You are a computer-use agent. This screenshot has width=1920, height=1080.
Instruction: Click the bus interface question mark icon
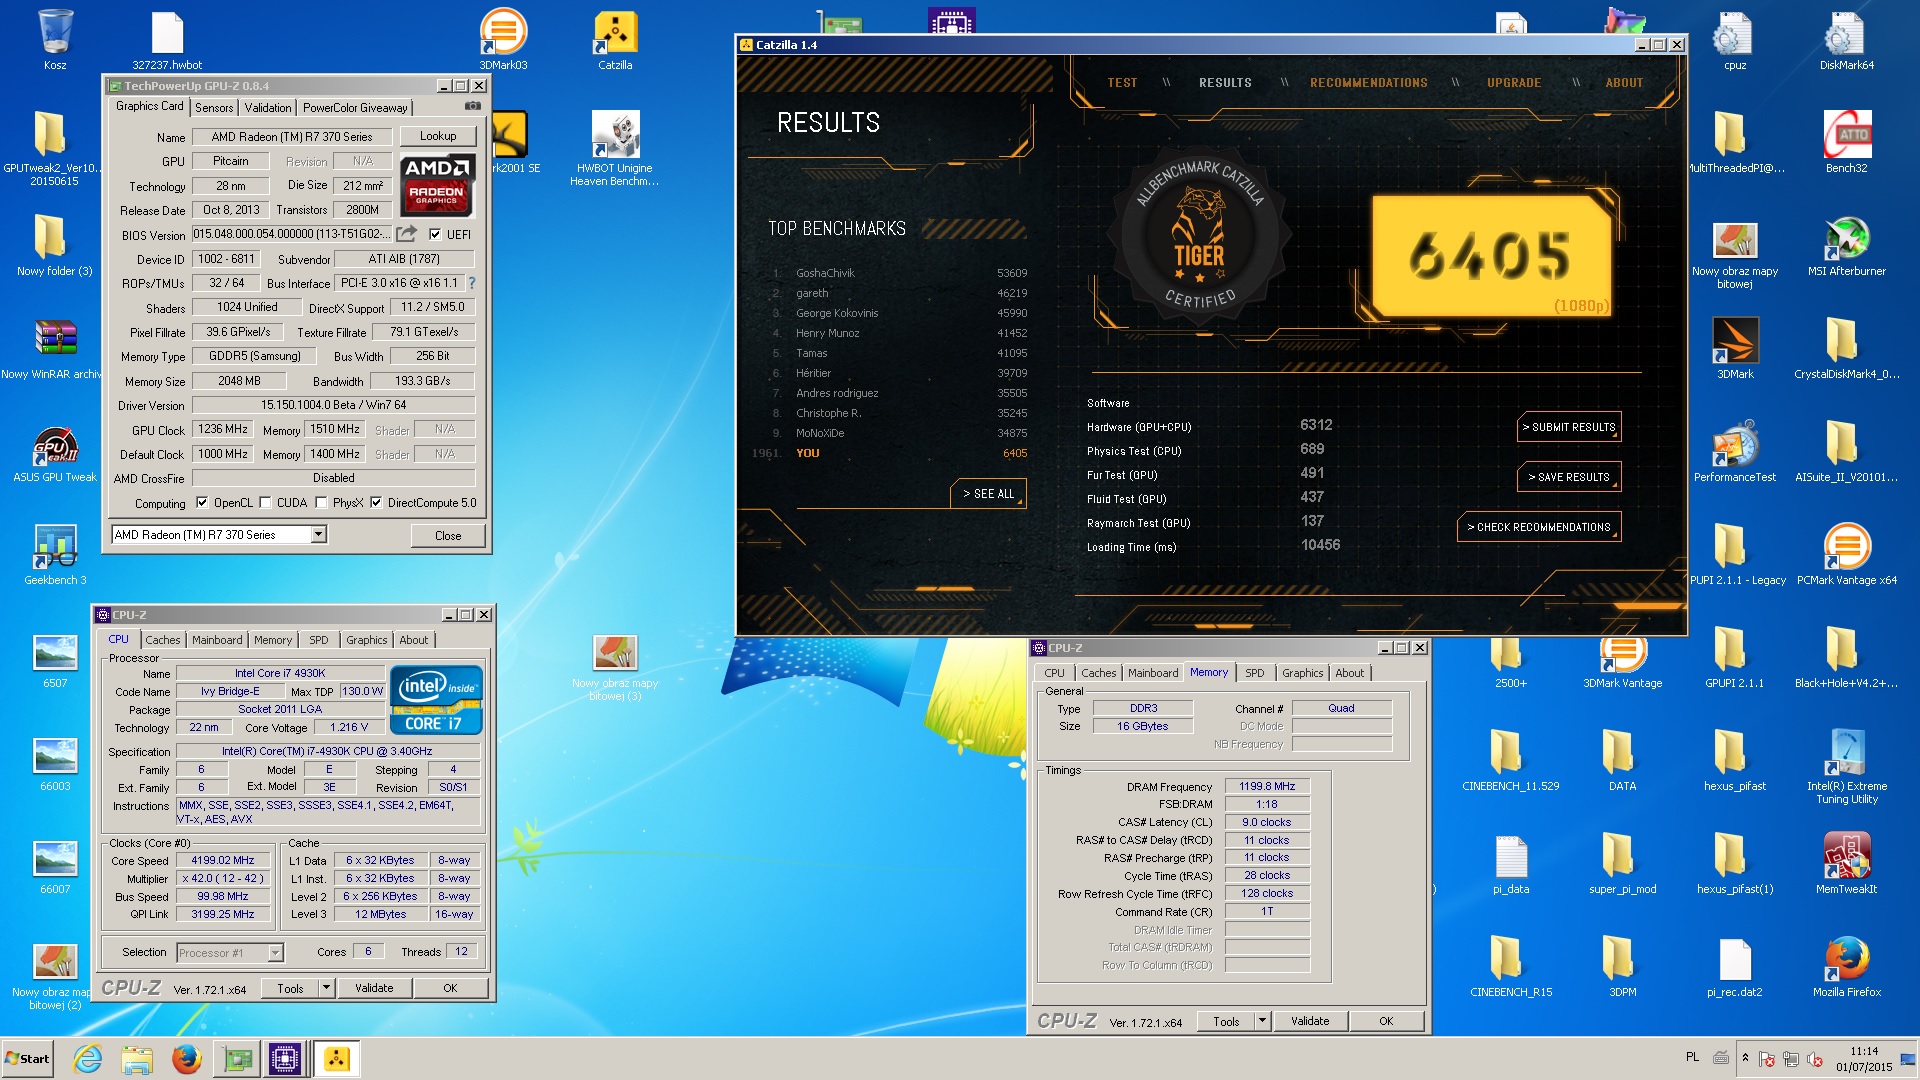(x=472, y=283)
